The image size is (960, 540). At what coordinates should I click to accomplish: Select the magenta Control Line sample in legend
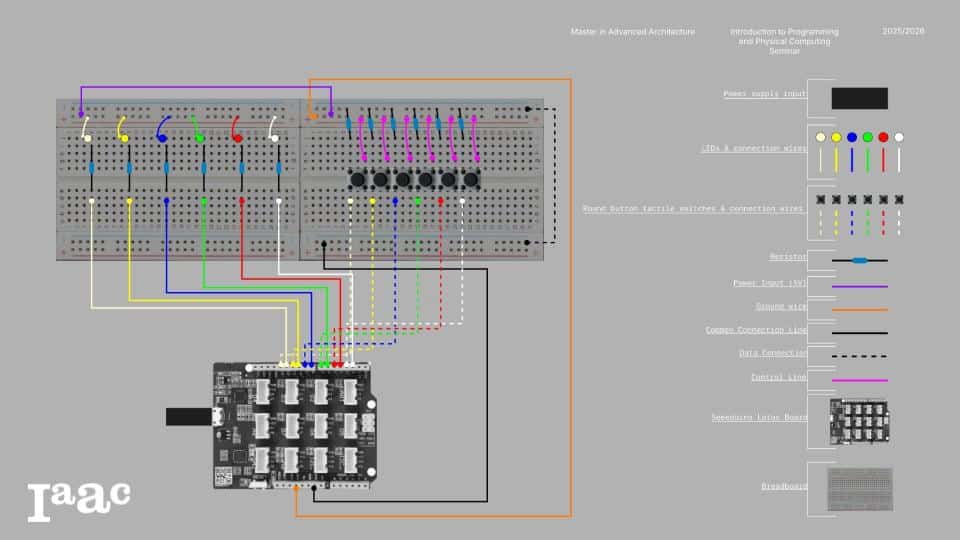859,380
